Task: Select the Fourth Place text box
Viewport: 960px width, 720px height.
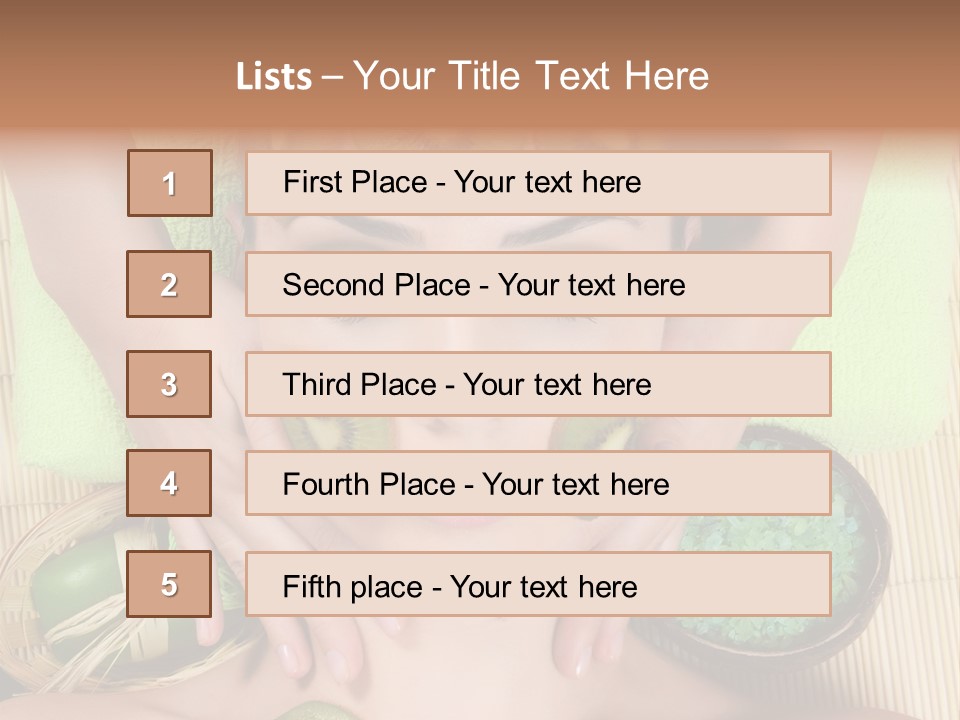Action: click(538, 483)
